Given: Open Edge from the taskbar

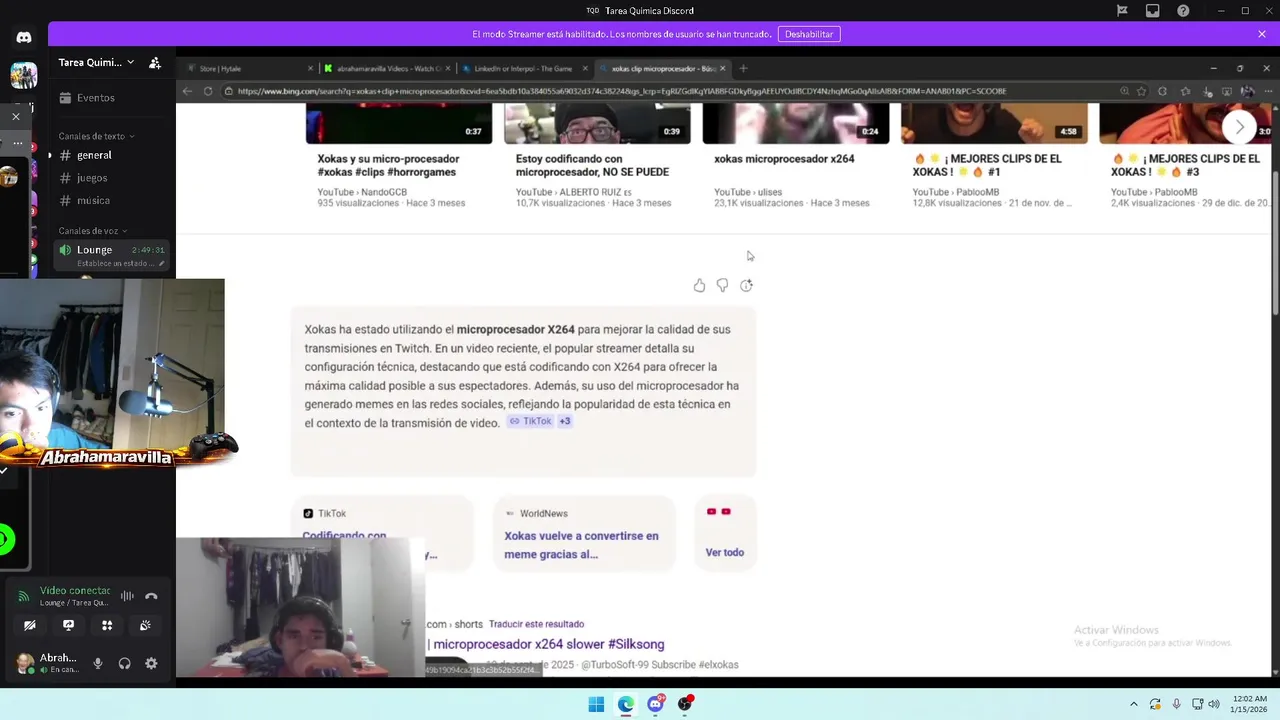Looking at the screenshot, I should point(626,704).
